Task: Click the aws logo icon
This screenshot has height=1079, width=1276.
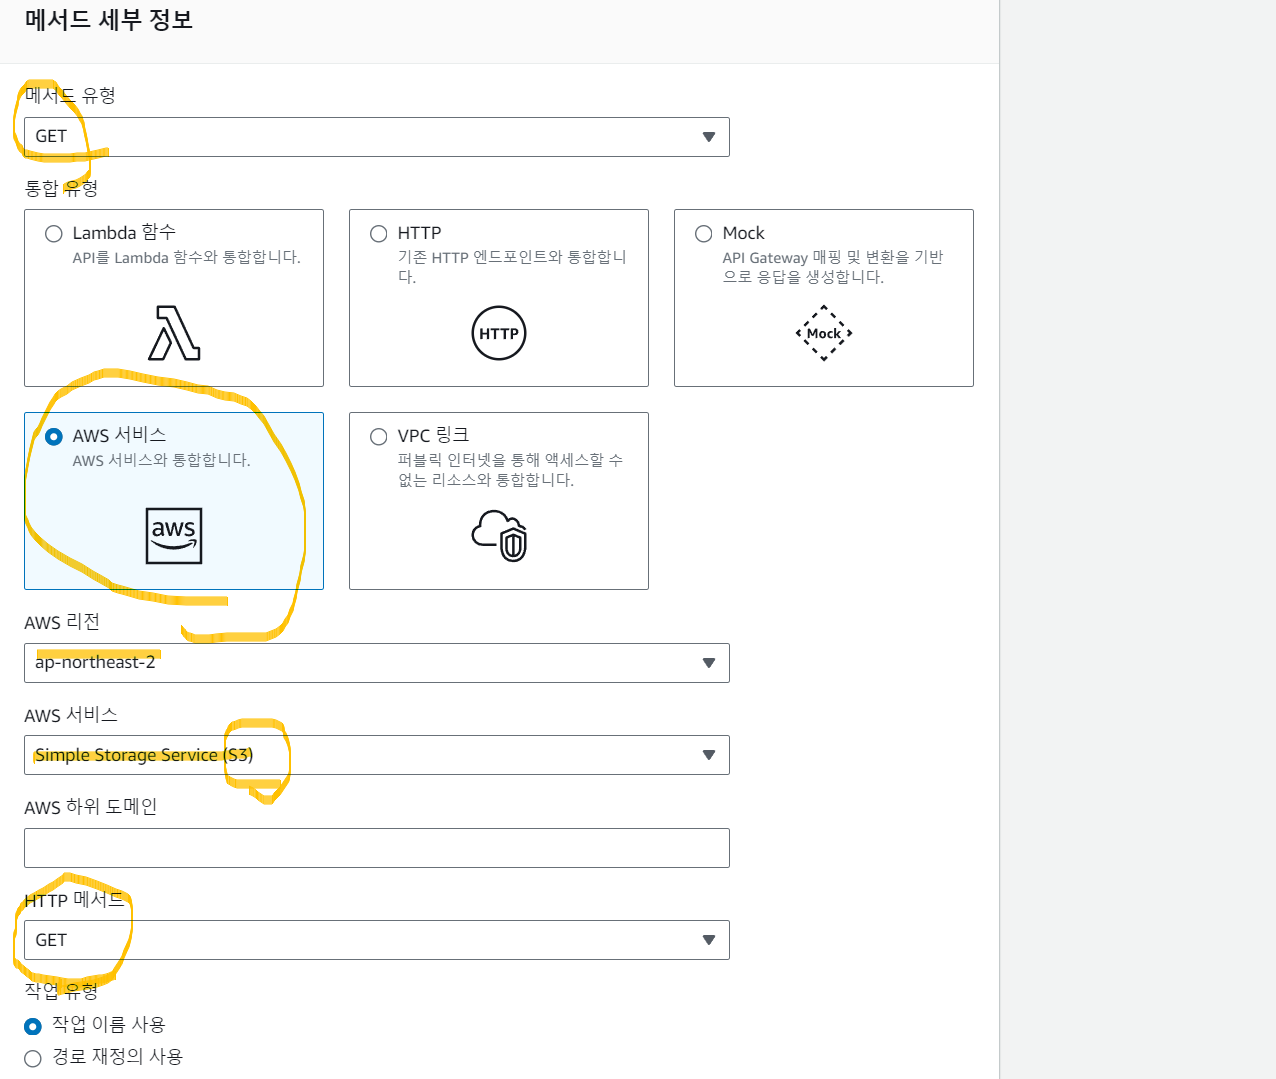Action: [174, 536]
